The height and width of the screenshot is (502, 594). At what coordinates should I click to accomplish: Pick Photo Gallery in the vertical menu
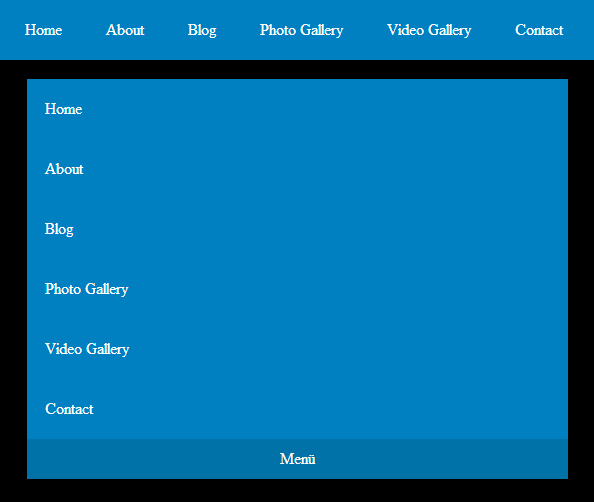point(297,289)
